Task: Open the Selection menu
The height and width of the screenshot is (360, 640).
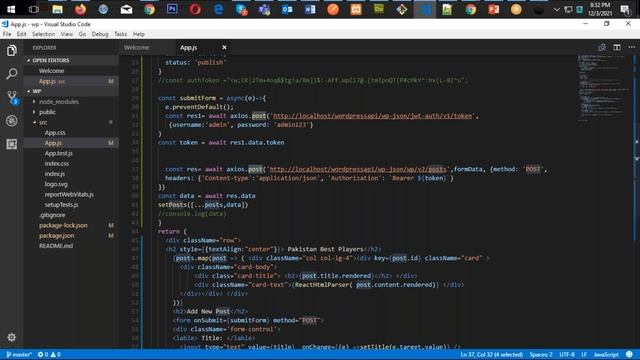Action: tap(43, 34)
